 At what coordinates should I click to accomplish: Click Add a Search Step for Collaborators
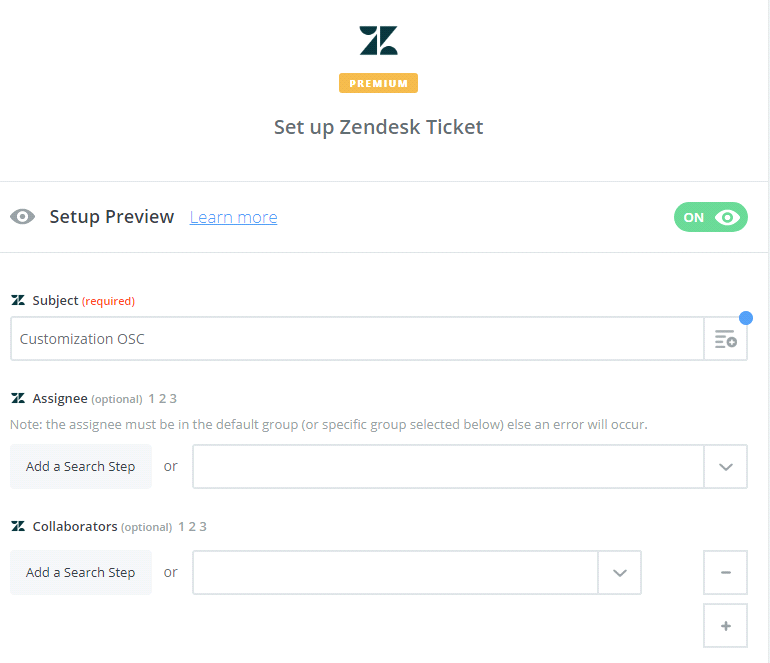81,573
